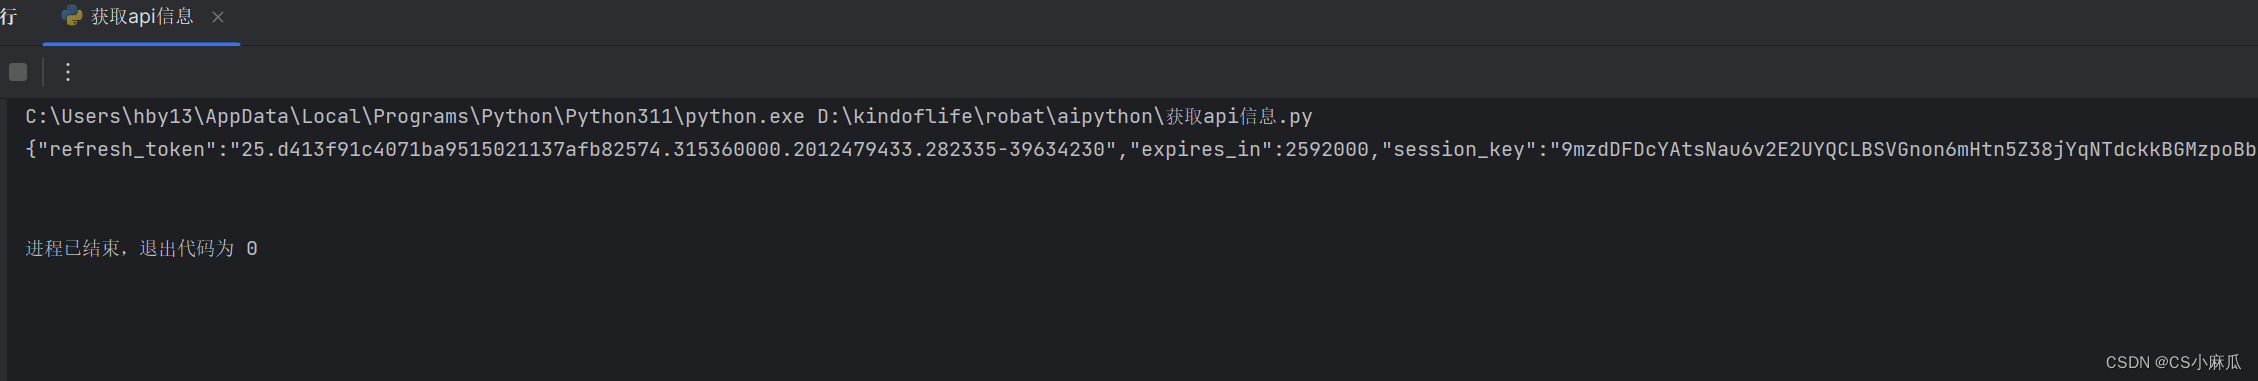Screen dimensions: 2258x381
Task: Click the CSDN @CS小麻瓜 watermark
Action: [x=2173, y=362]
